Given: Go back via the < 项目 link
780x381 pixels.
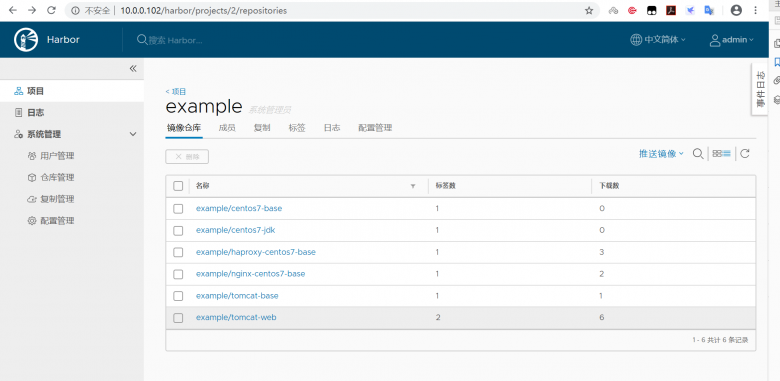Looking at the screenshot, I should click(x=176, y=92).
